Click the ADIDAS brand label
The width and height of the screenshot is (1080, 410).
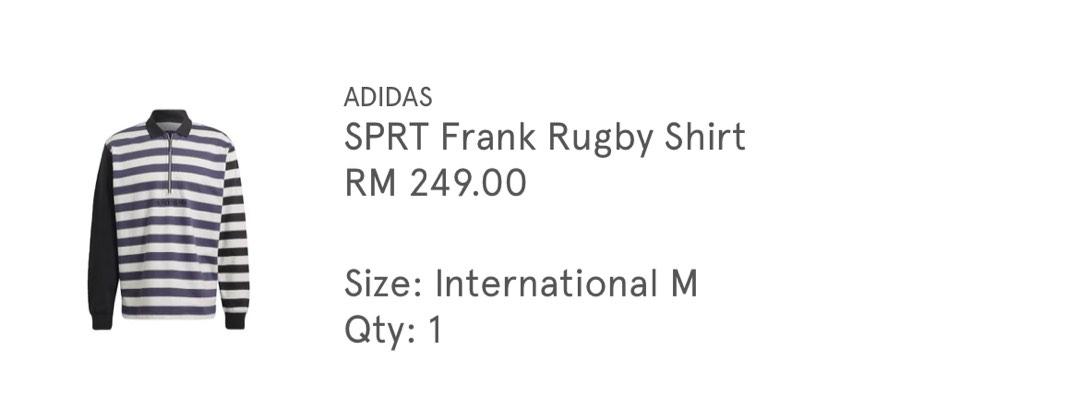pyautogui.click(x=388, y=98)
